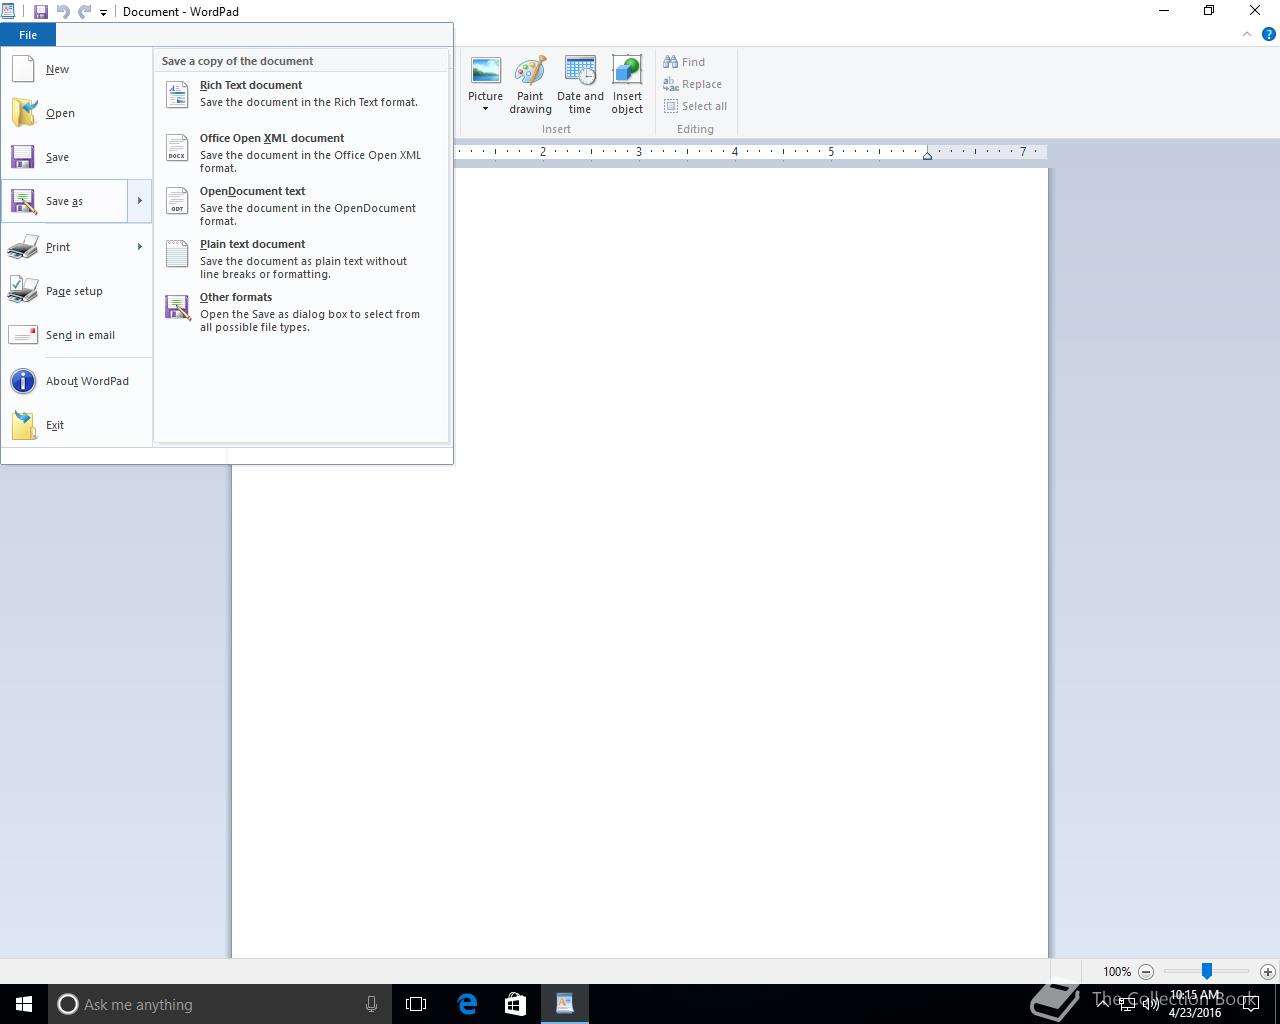
Task: Open a file via the Open folder icon
Action: tap(23, 113)
